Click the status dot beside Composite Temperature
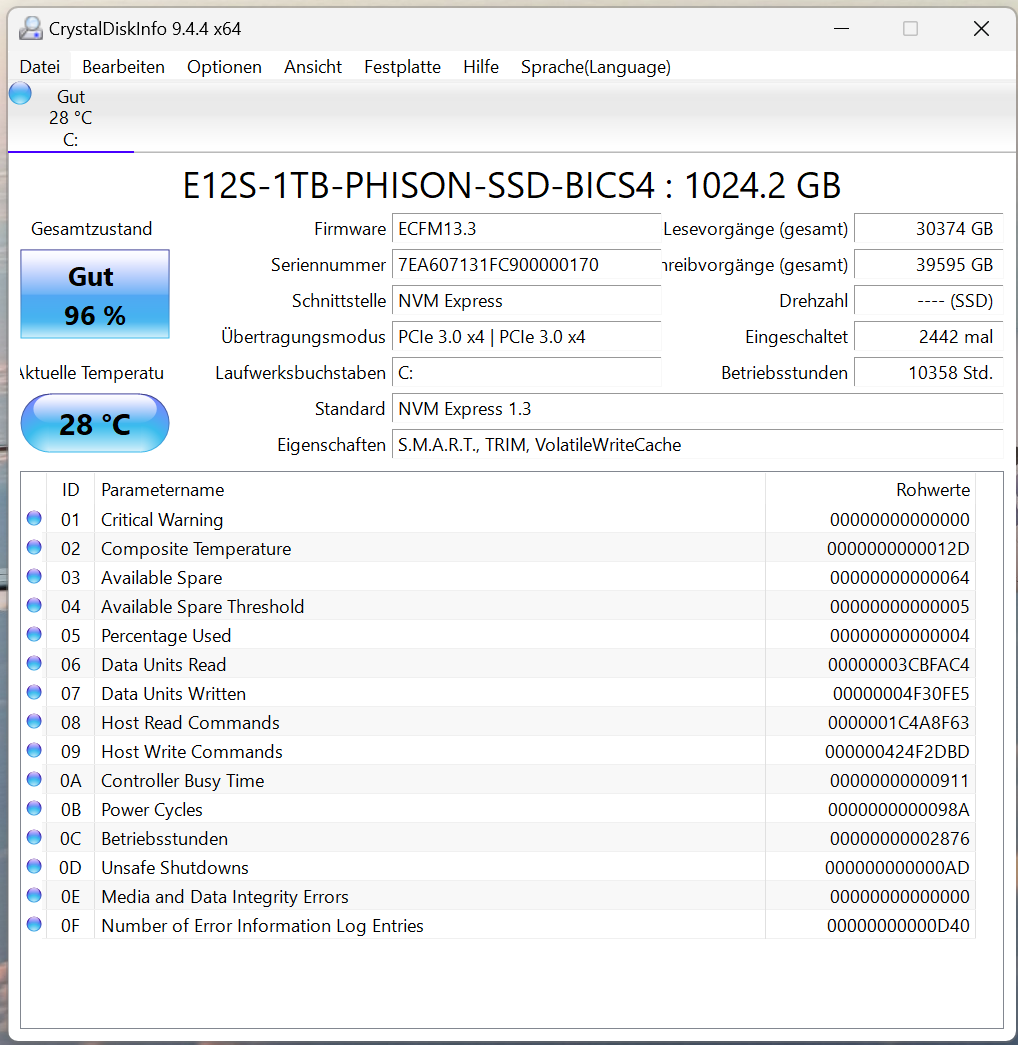 [34, 548]
